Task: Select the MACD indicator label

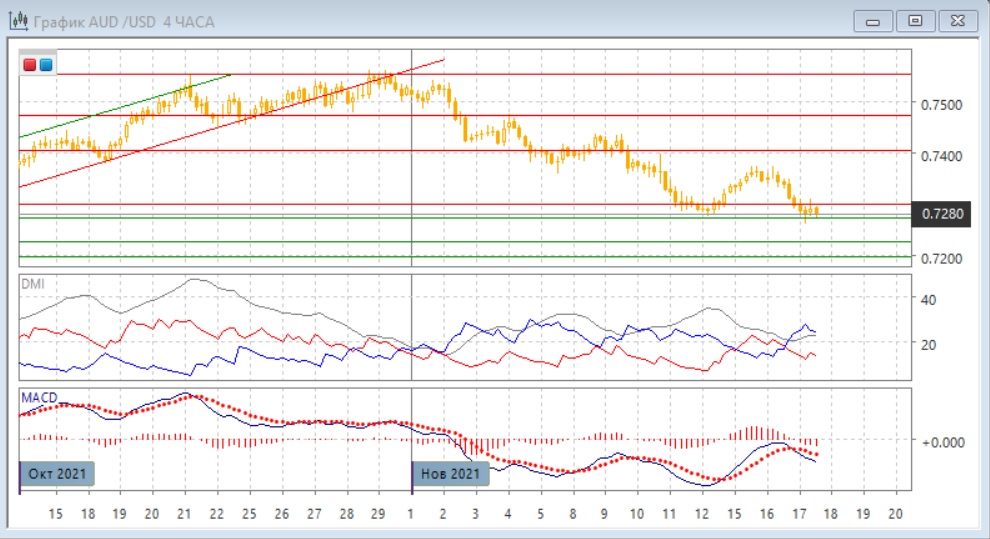Action: (38, 397)
